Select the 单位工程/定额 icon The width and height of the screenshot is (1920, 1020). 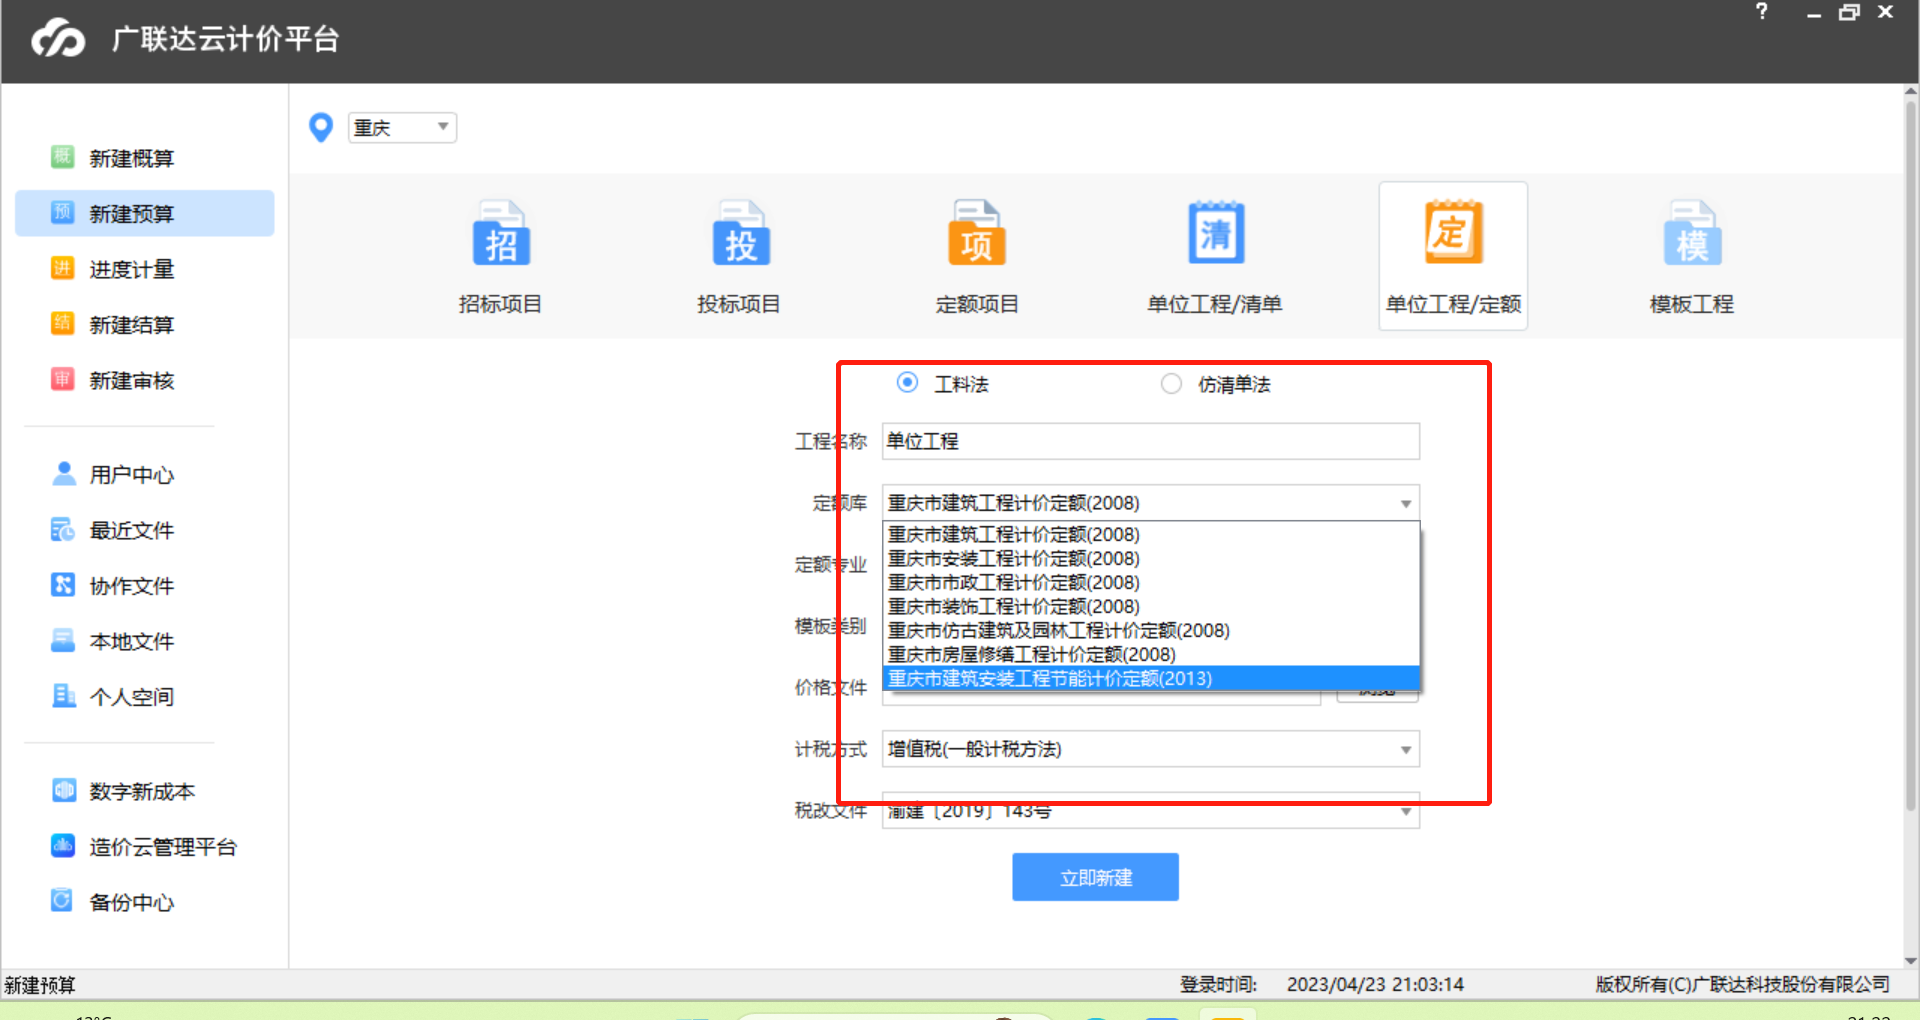tap(1453, 233)
